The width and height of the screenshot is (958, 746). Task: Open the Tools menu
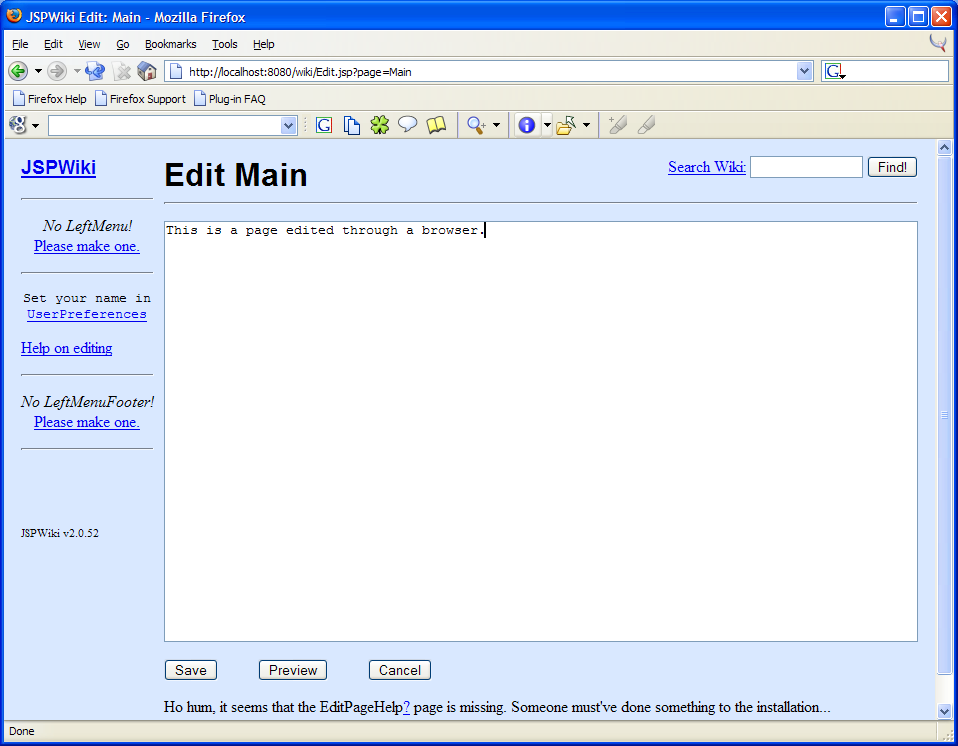coord(225,44)
